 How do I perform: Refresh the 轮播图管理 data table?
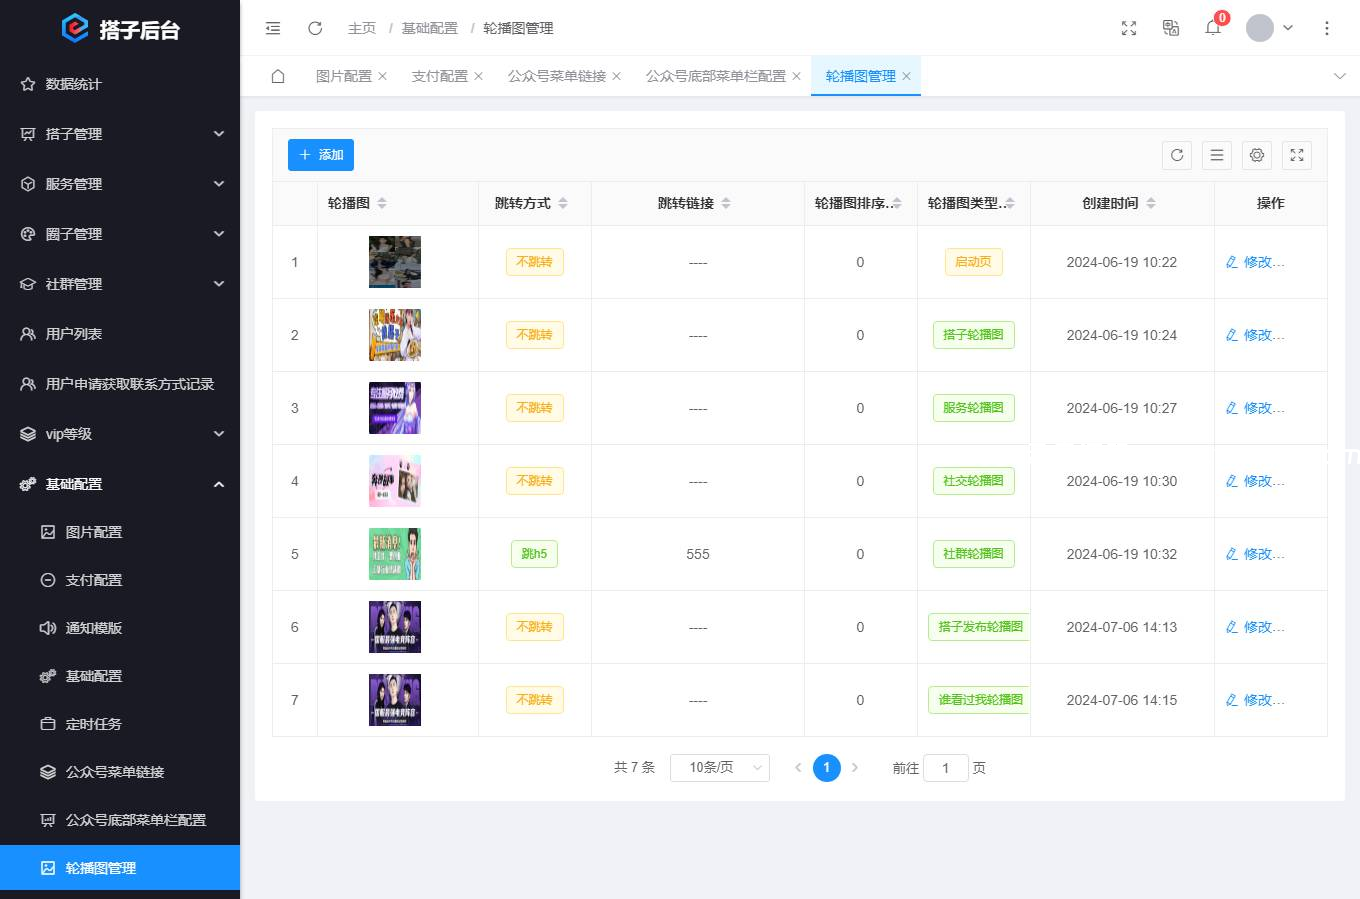tap(1177, 155)
